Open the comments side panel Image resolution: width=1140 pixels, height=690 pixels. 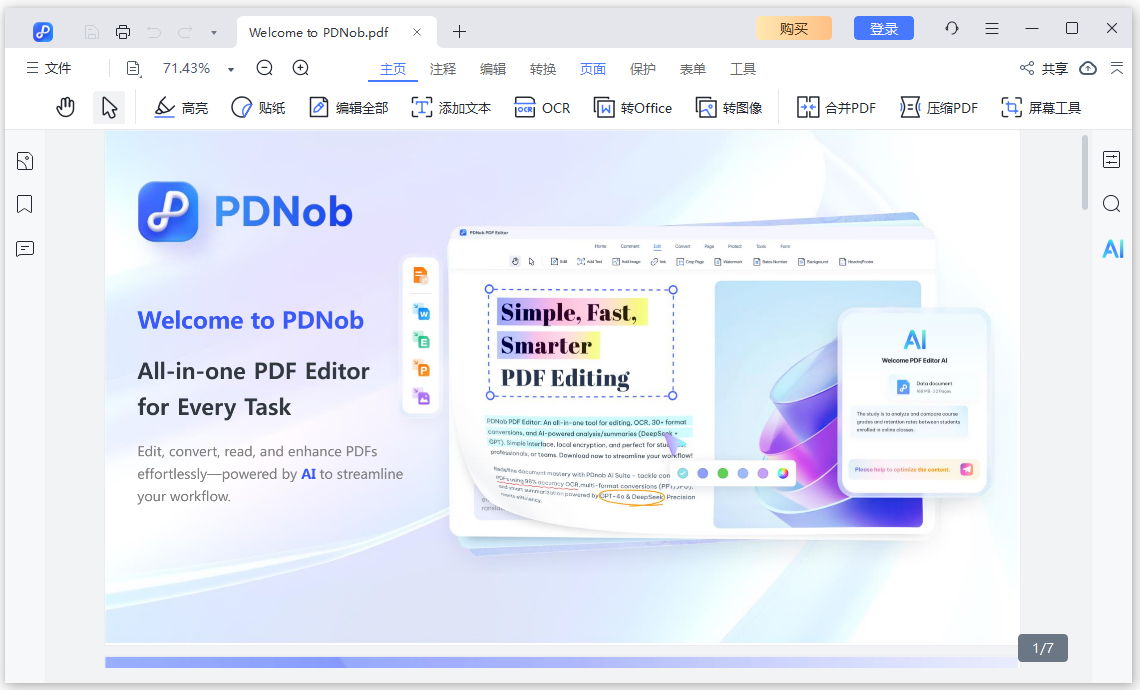25,249
